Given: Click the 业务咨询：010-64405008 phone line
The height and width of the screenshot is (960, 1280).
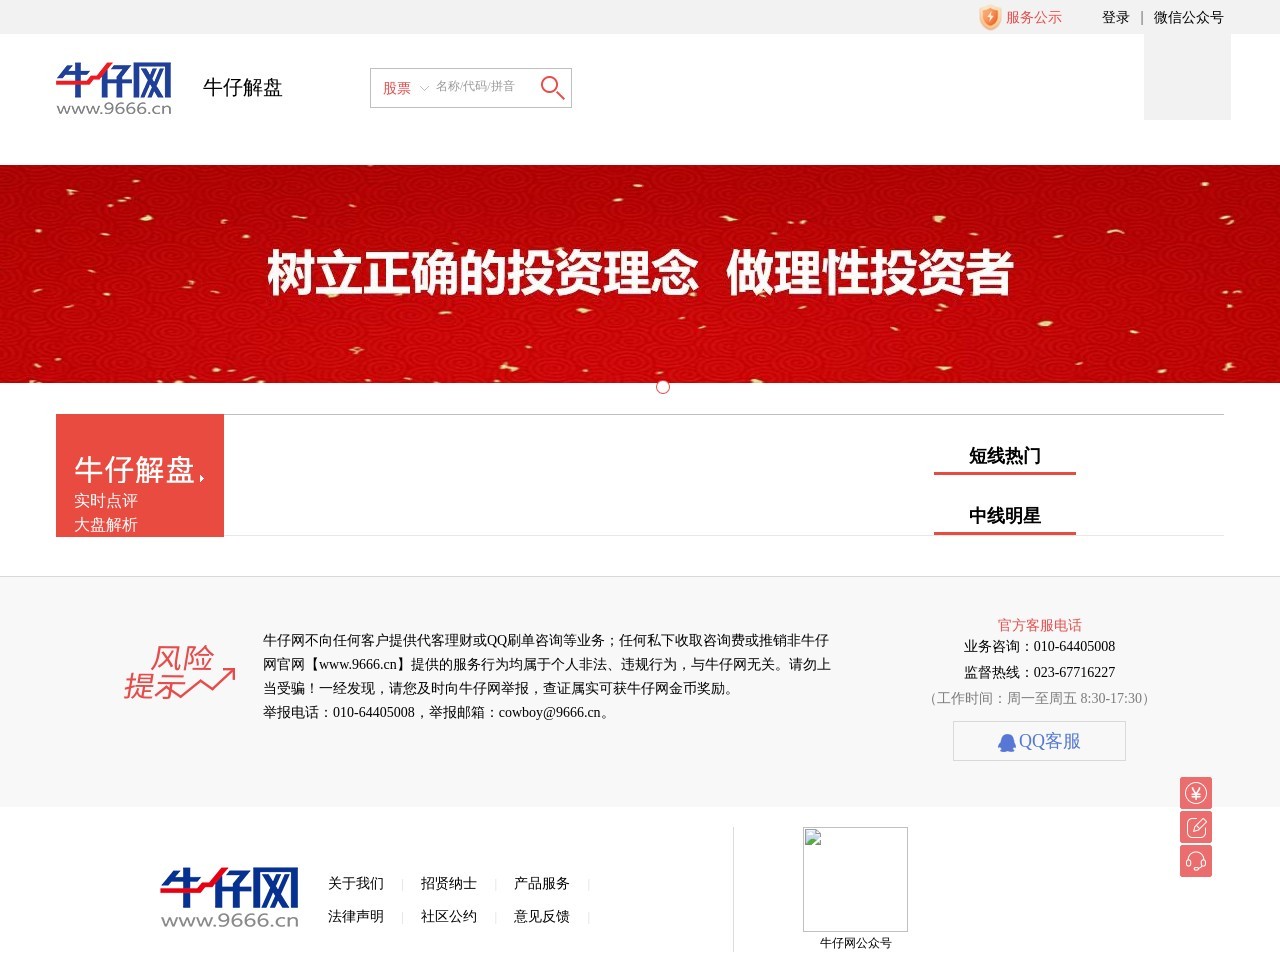Looking at the screenshot, I should [1039, 647].
